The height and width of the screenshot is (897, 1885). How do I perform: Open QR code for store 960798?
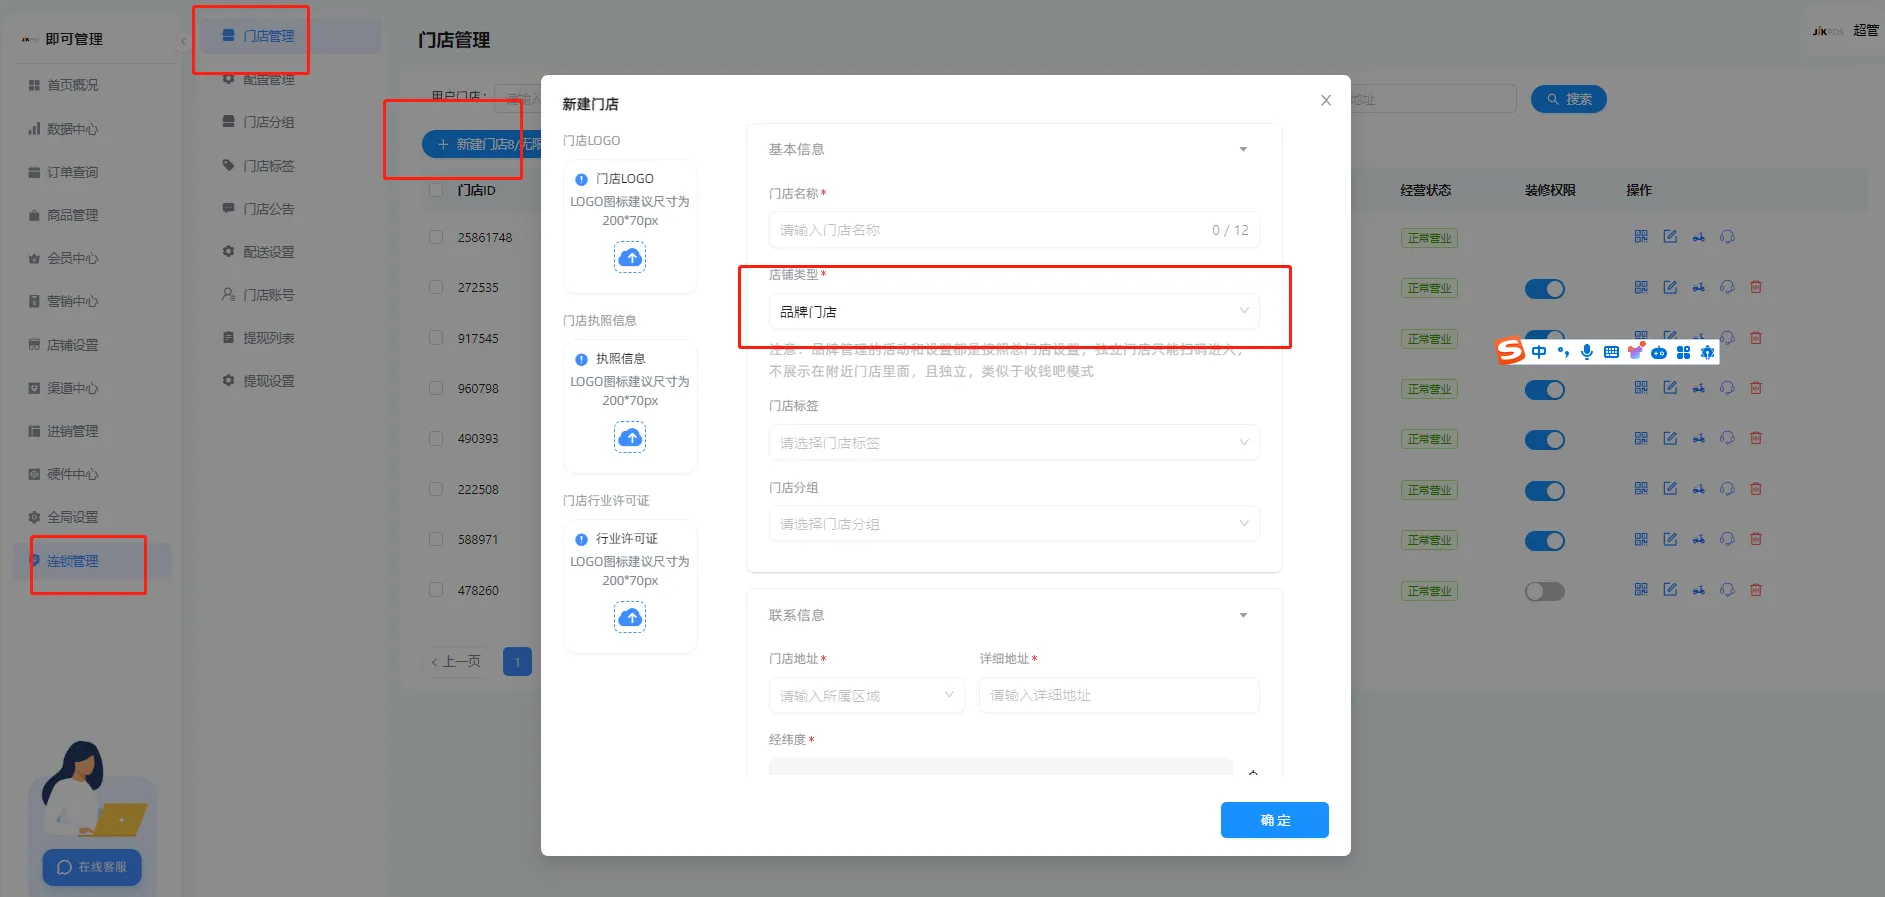click(1641, 388)
